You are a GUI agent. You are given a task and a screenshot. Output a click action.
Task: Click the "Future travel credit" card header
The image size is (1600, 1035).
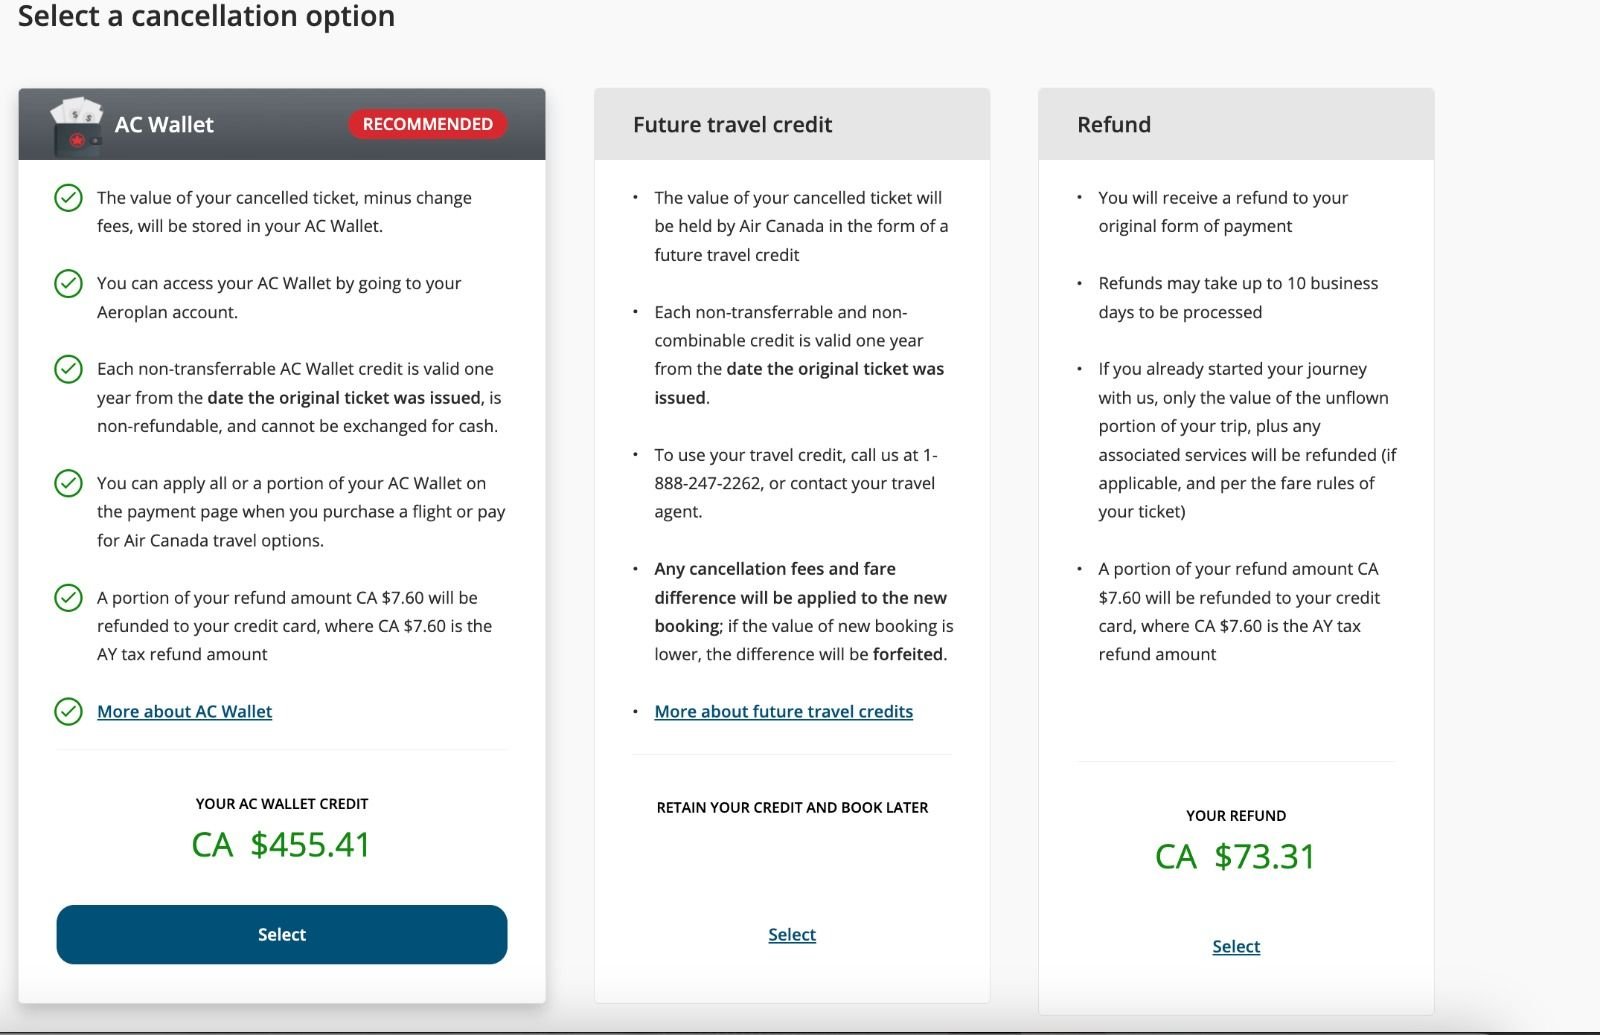tap(732, 125)
